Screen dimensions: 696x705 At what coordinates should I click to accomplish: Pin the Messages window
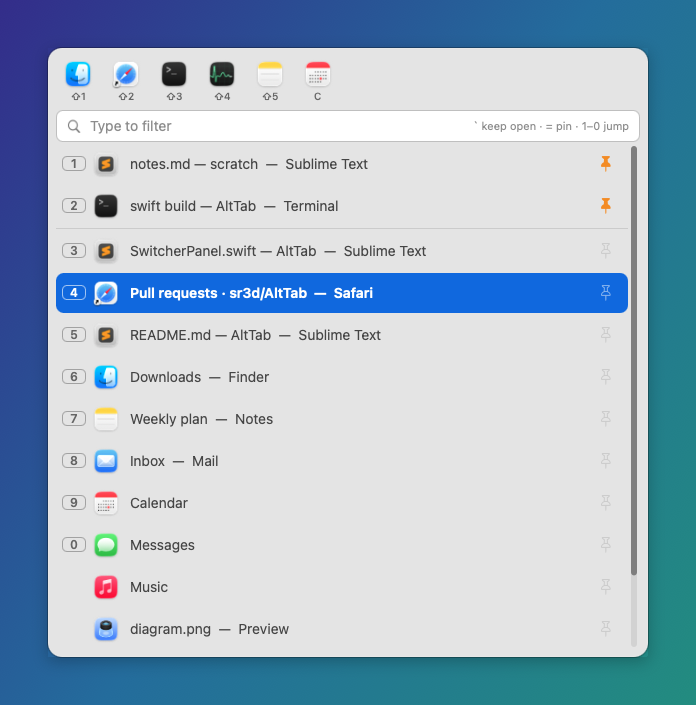click(606, 544)
